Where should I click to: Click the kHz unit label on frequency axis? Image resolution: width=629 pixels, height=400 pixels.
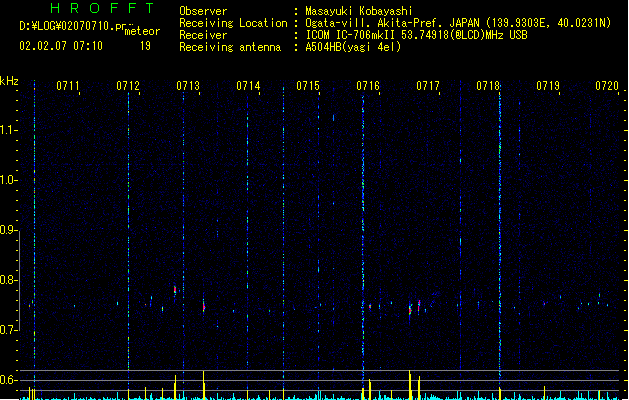(9, 81)
